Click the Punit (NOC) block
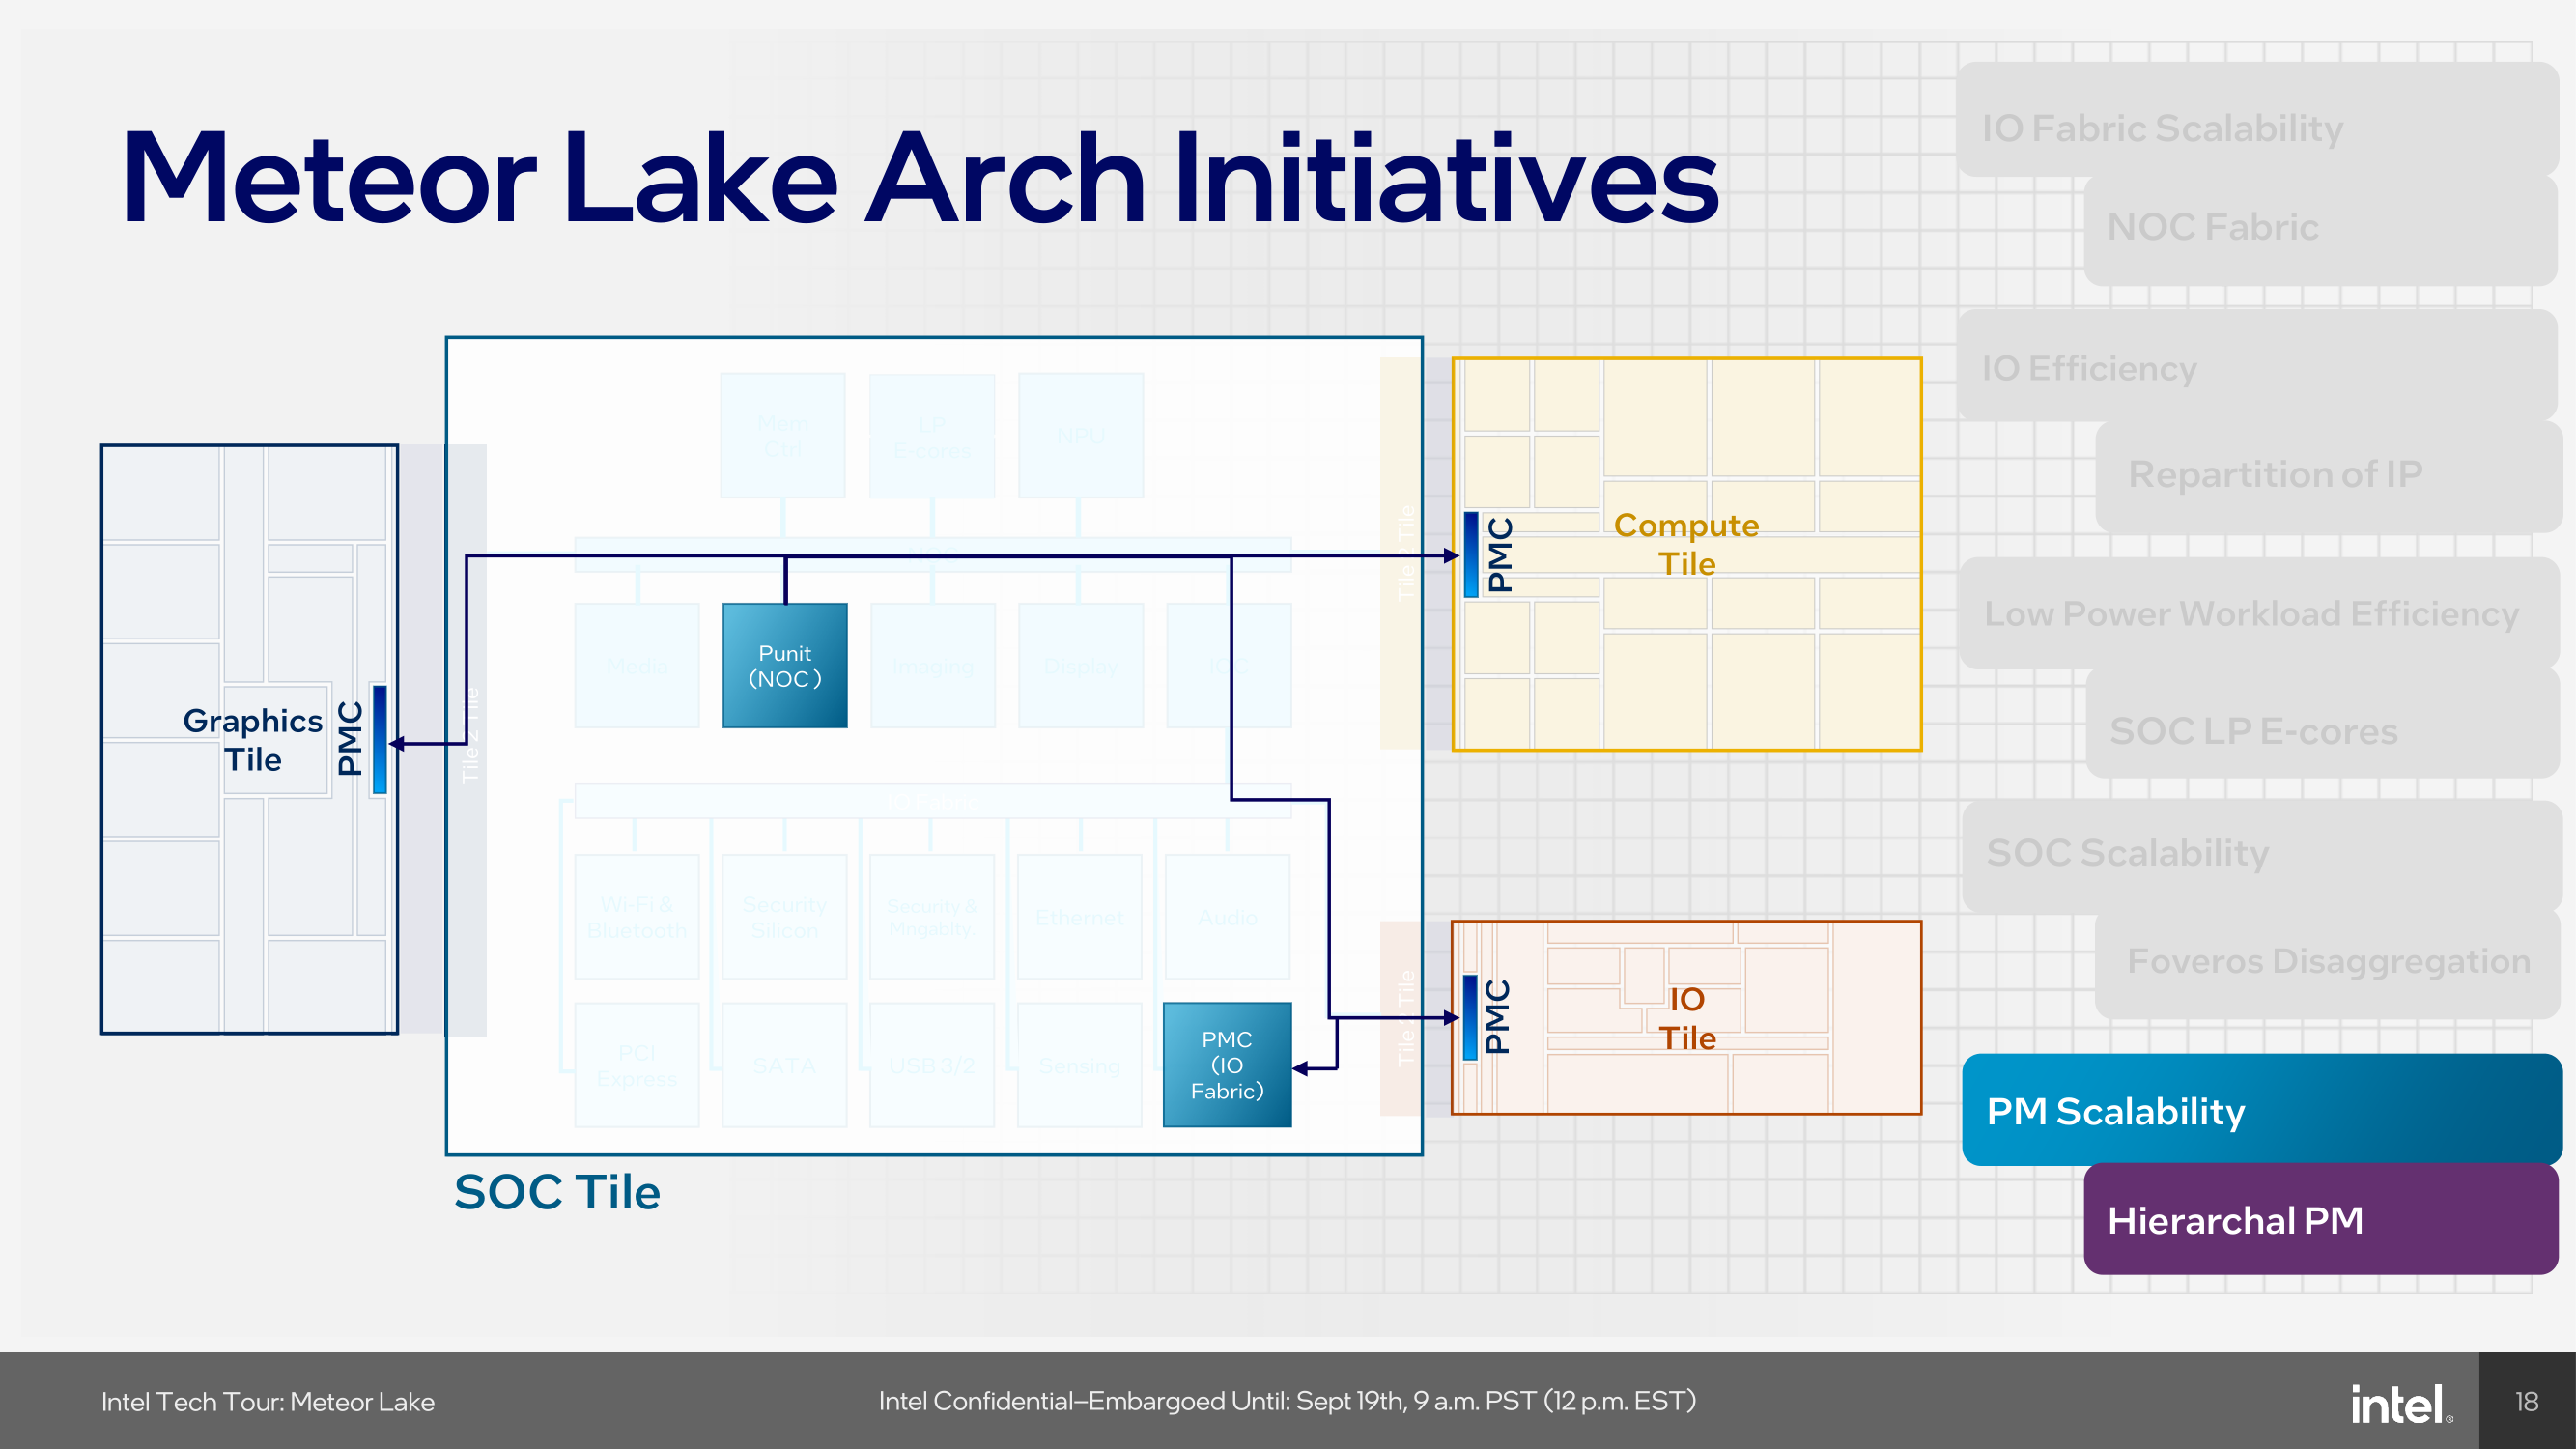 point(785,665)
